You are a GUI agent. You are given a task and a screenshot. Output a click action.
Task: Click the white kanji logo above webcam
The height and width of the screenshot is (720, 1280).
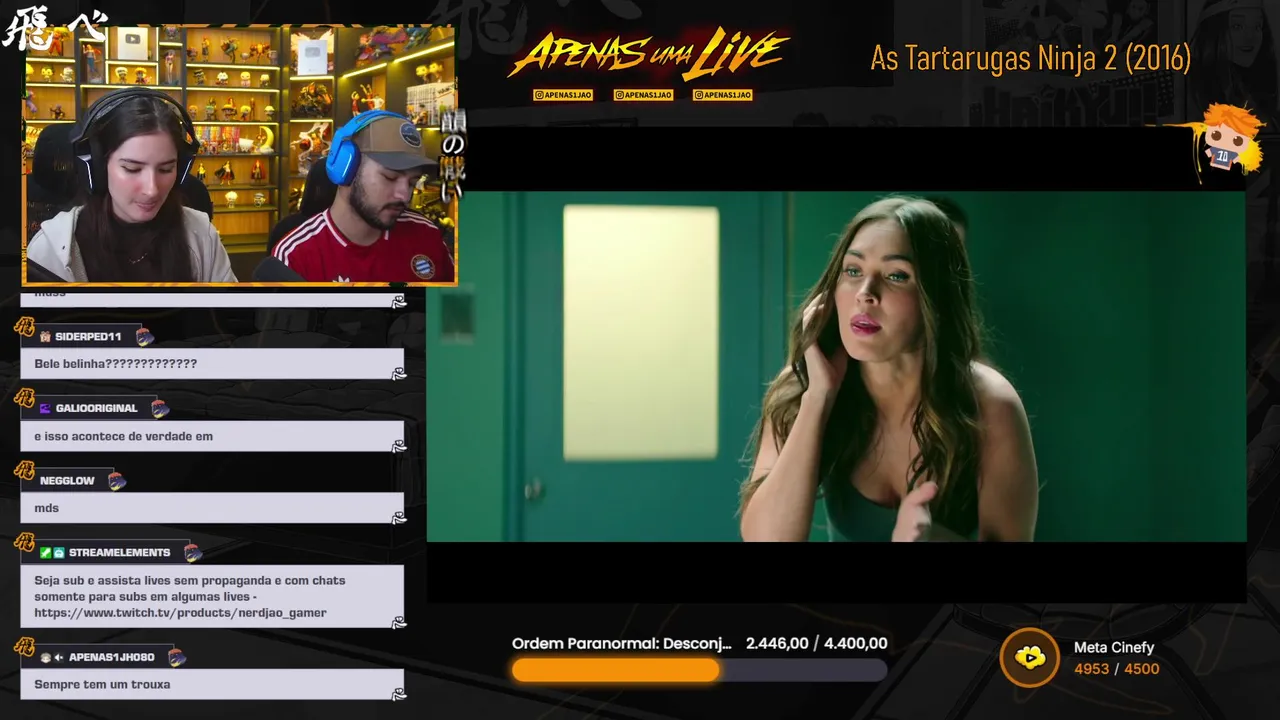click(x=53, y=28)
